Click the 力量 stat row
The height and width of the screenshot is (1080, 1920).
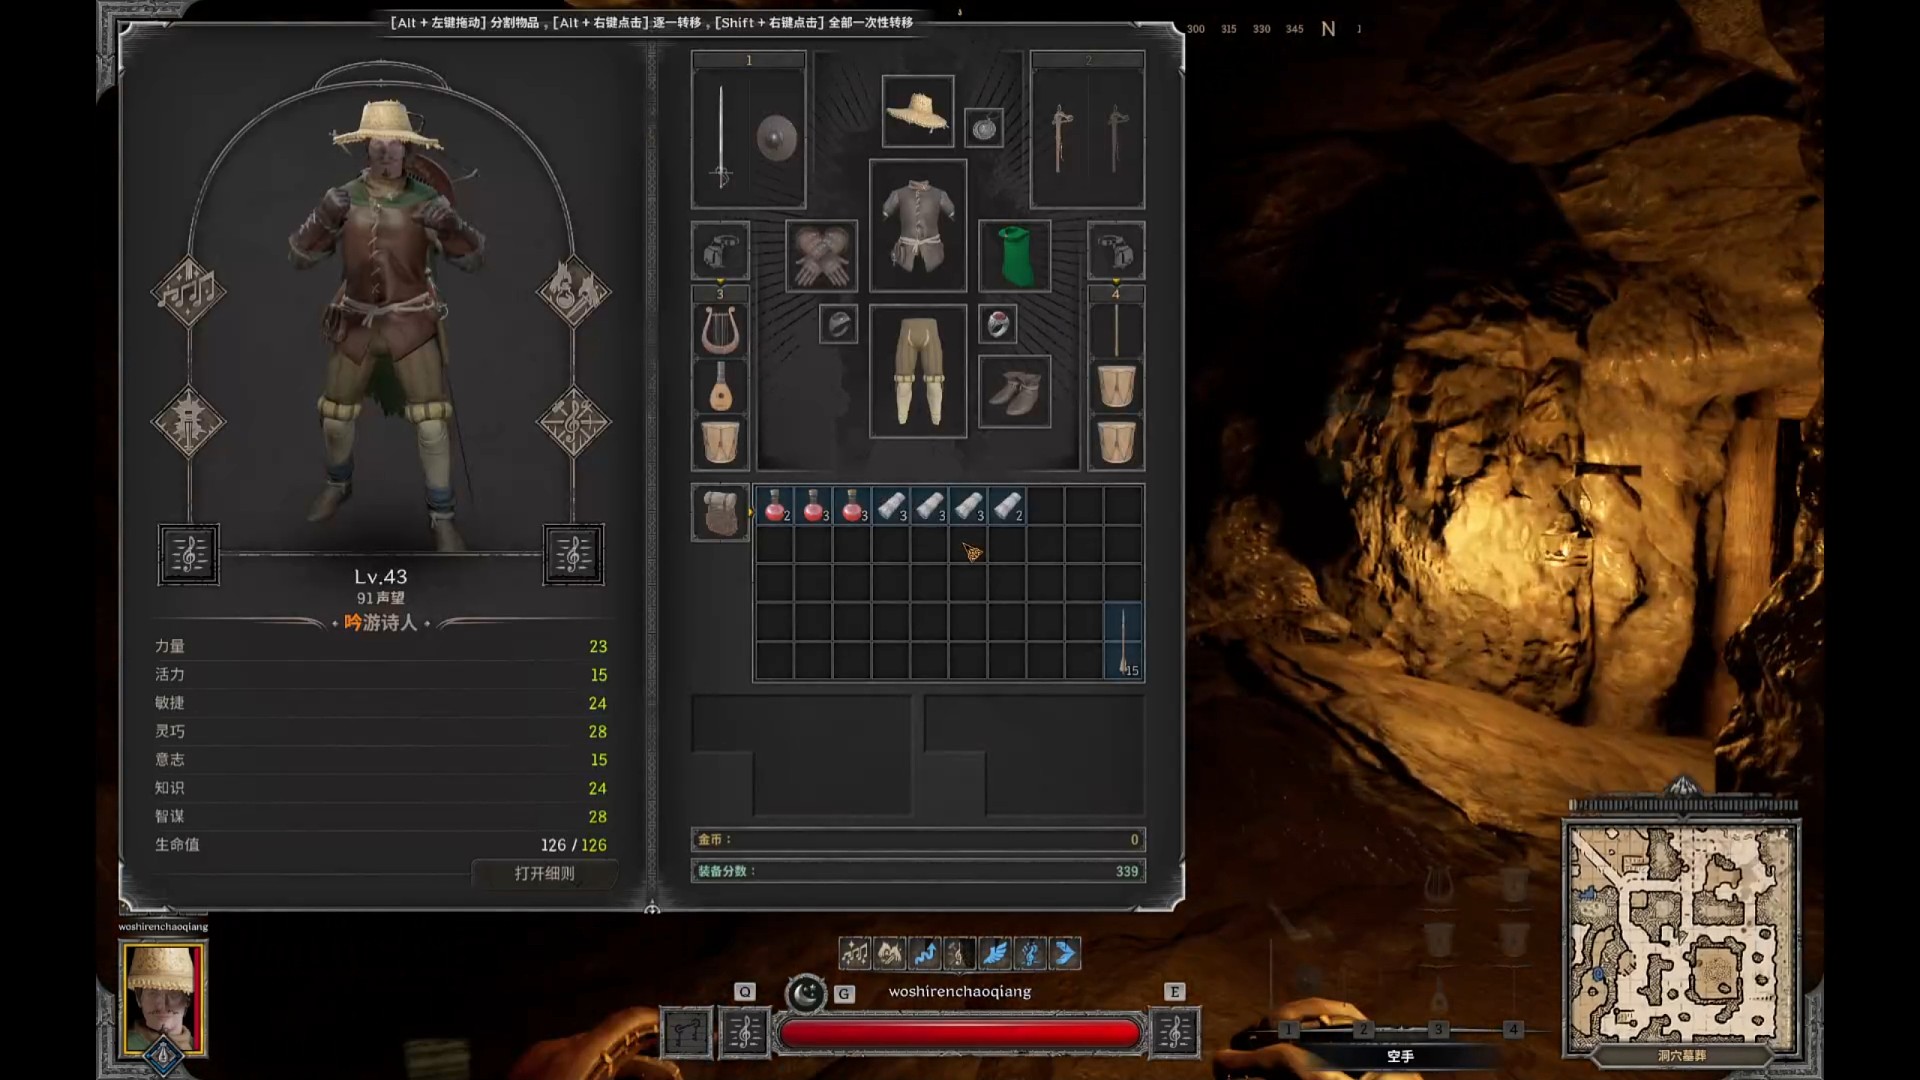point(381,646)
